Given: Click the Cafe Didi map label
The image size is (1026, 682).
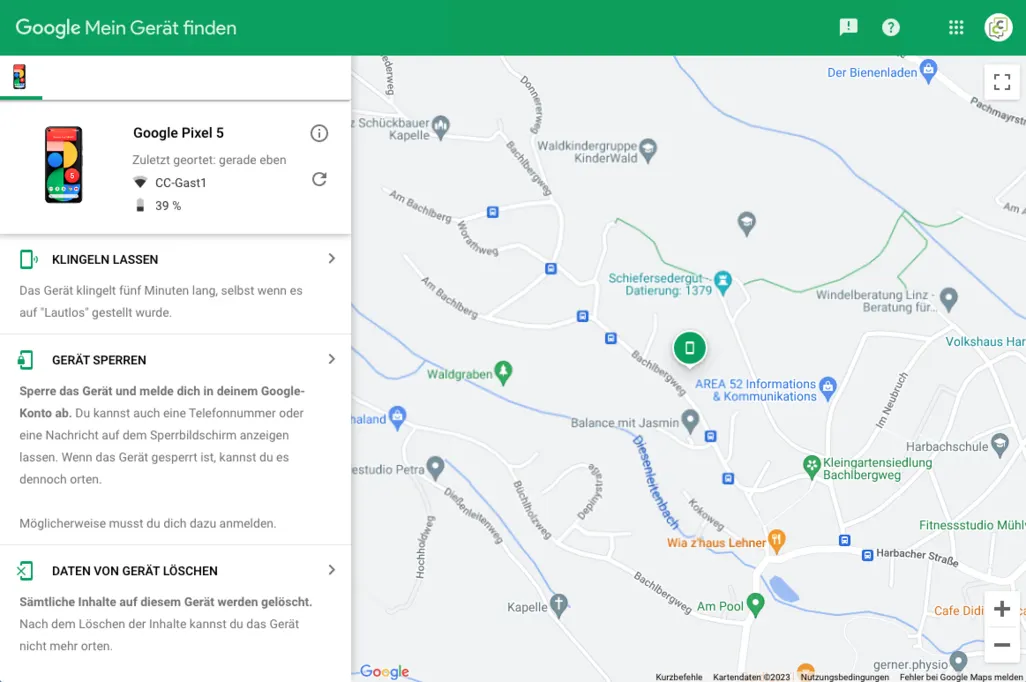Looking at the screenshot, I should coord(959,610).
